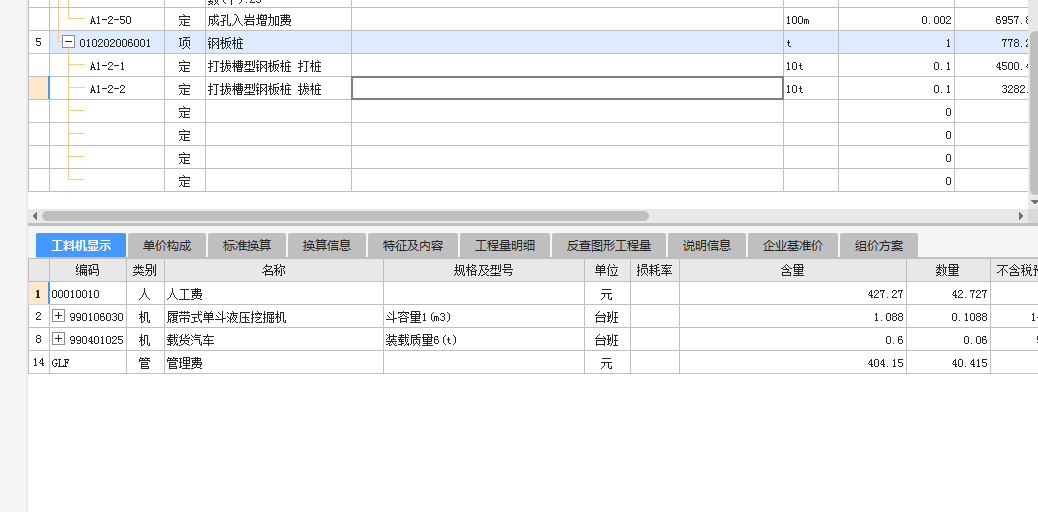Select the A1-2-2 code cell

(107, 89)
